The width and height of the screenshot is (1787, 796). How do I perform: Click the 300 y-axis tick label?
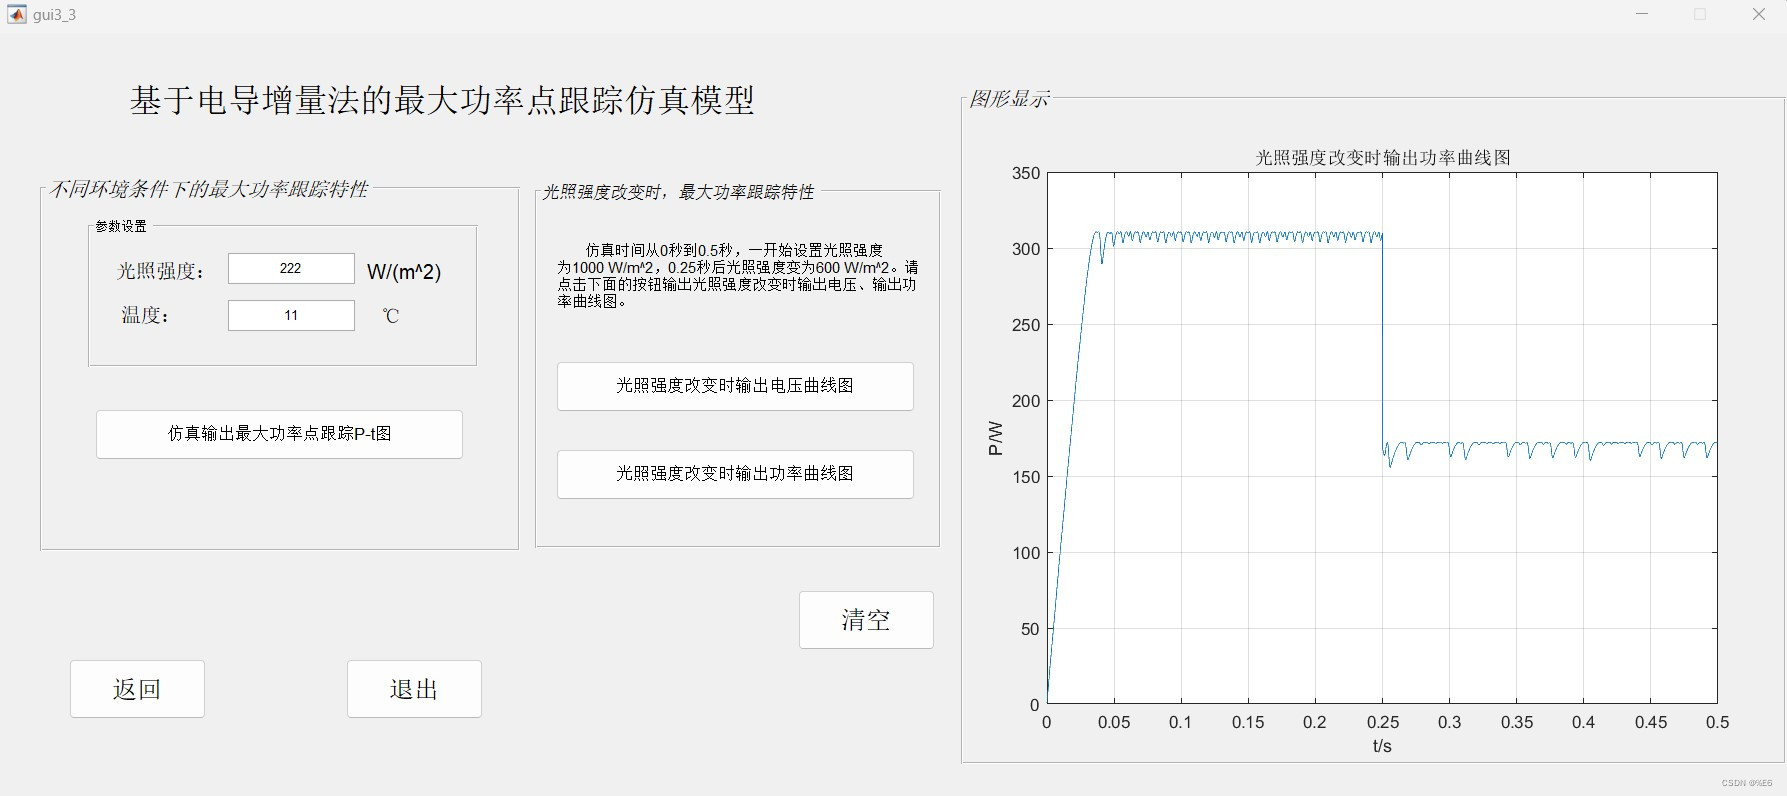coord(1026,249)
